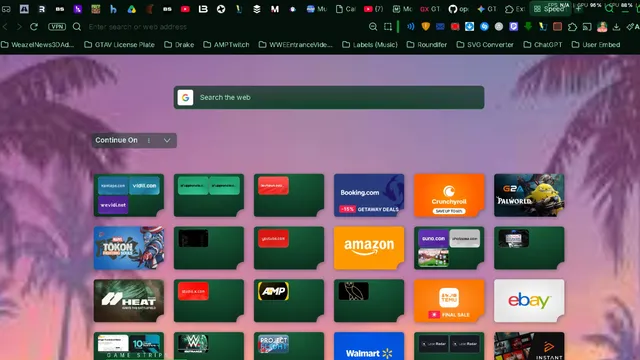The width and height of the screenshot is (640, 360).
Task: Open the snapshot capture tool
Action: pyautogui.click(x=388, y=27)
